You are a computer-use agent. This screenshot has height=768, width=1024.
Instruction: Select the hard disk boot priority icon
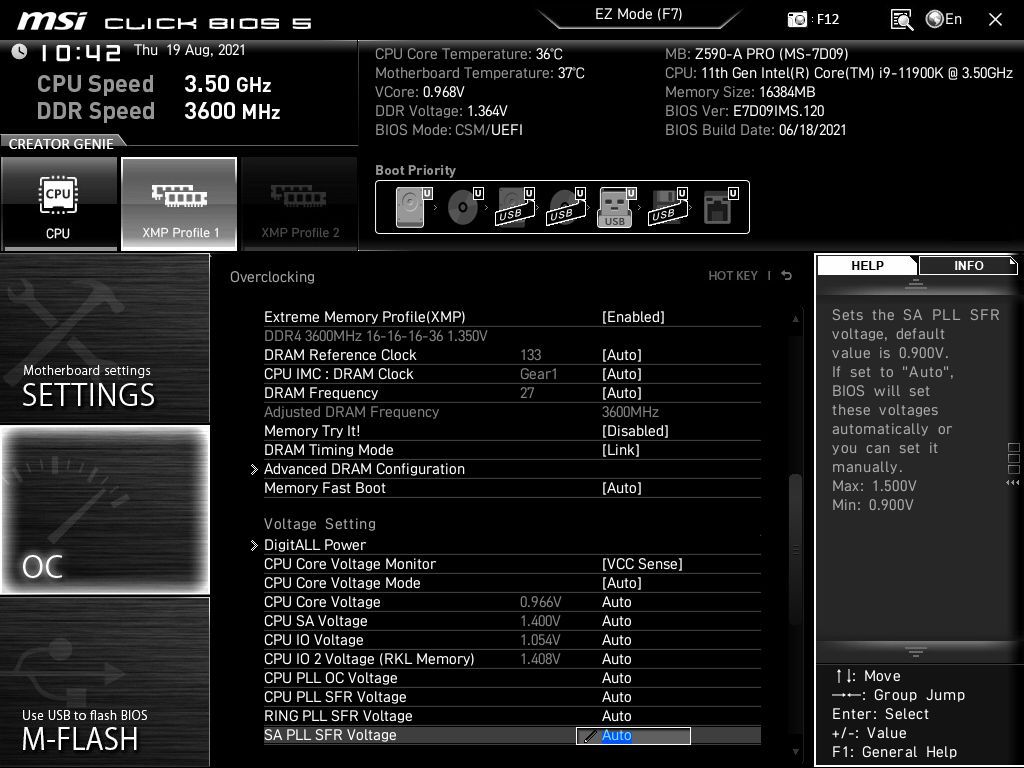[413, 207]
